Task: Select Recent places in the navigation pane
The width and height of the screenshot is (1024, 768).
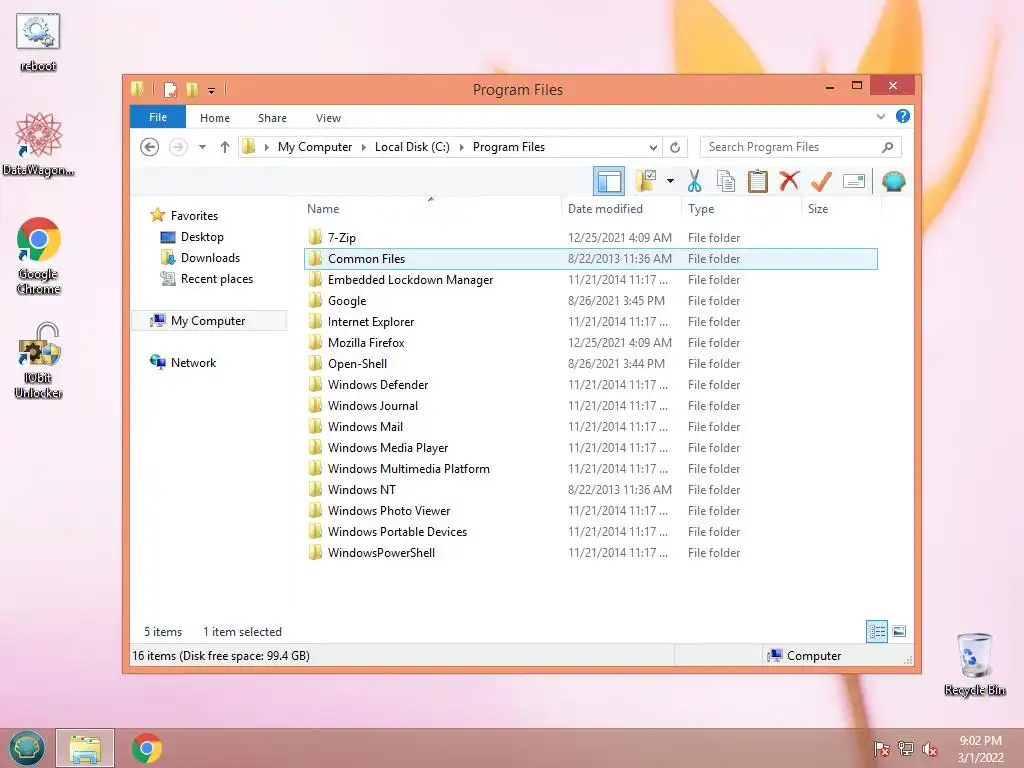Action: 217,279
